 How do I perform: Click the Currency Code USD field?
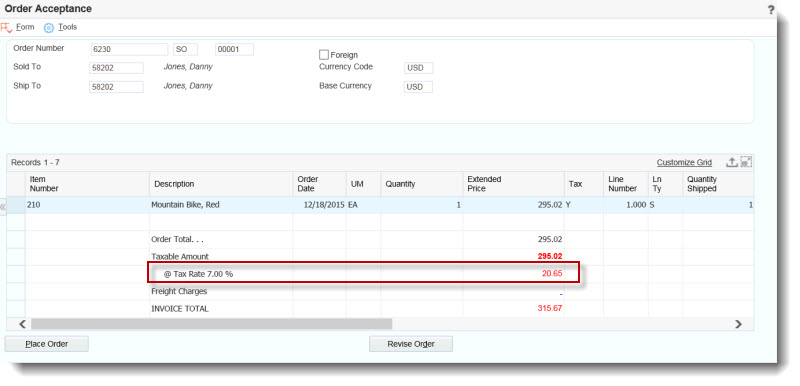(x=418, y=68)
